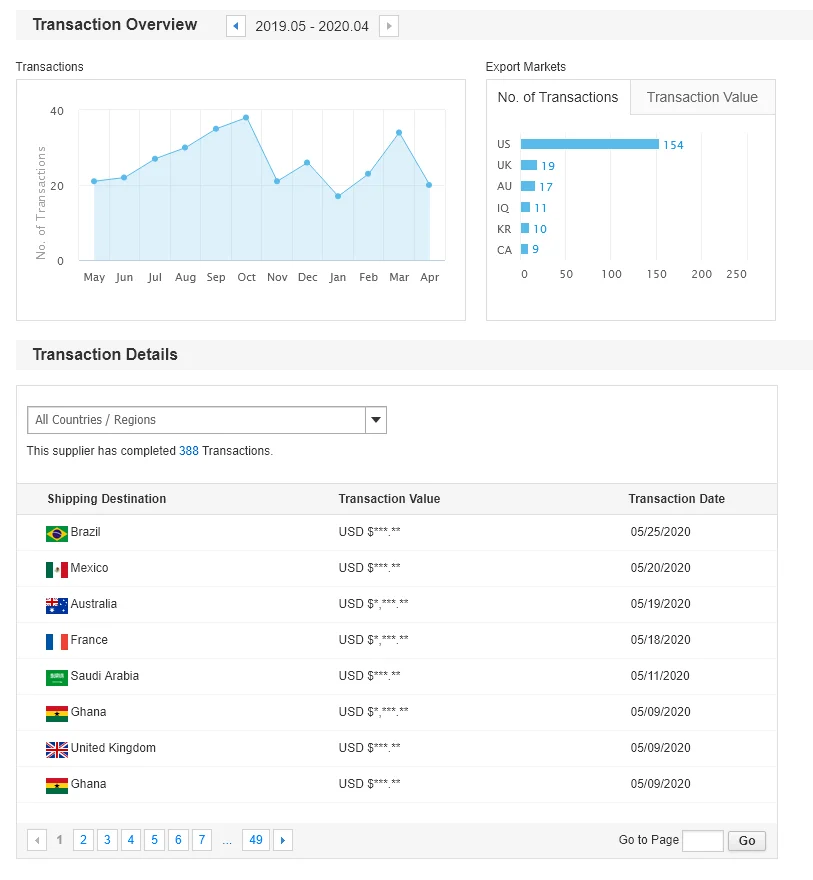Click the Saudi Arabia flag icon
813x880 pixels.
pos(57,677)
